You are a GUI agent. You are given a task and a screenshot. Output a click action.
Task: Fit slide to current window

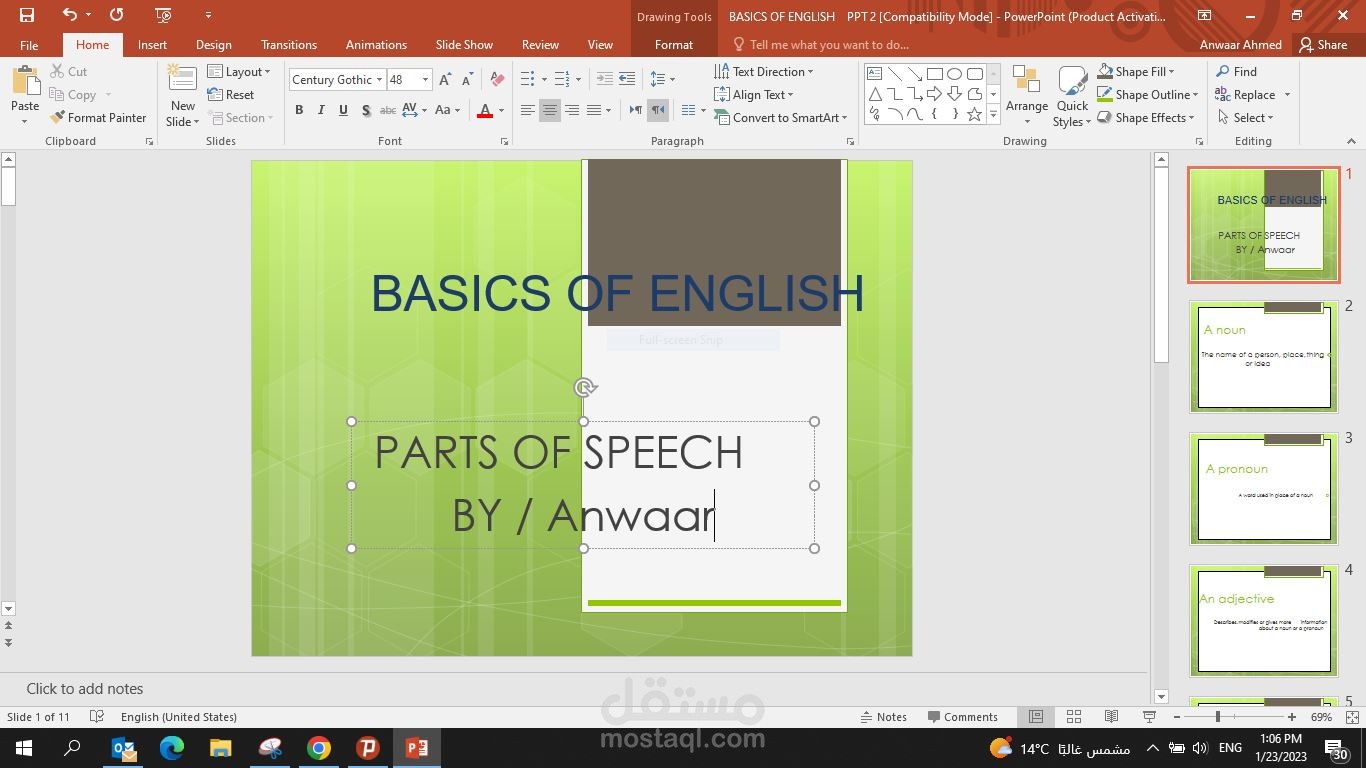[1353, 717]
